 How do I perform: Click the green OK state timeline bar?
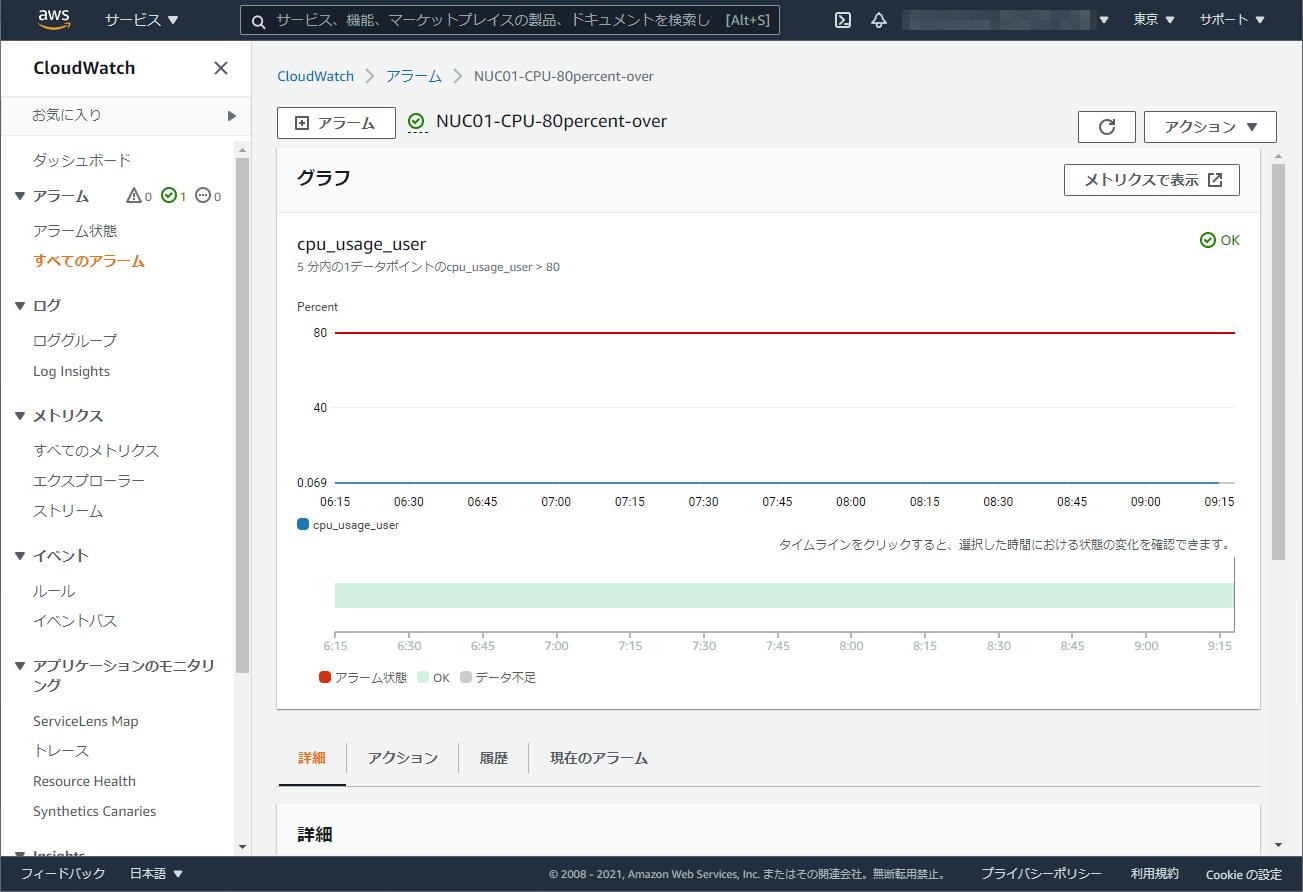click(784, 595)
